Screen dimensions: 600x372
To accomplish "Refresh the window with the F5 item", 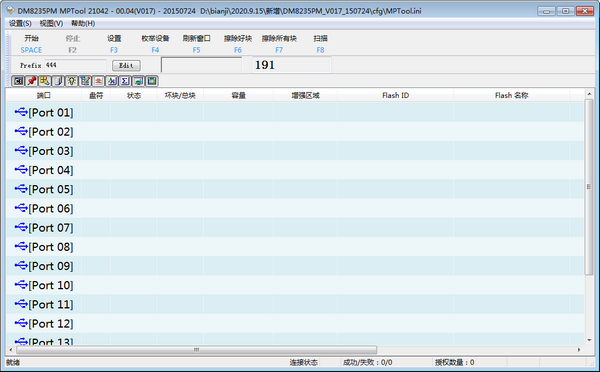I will pos(196,44).
